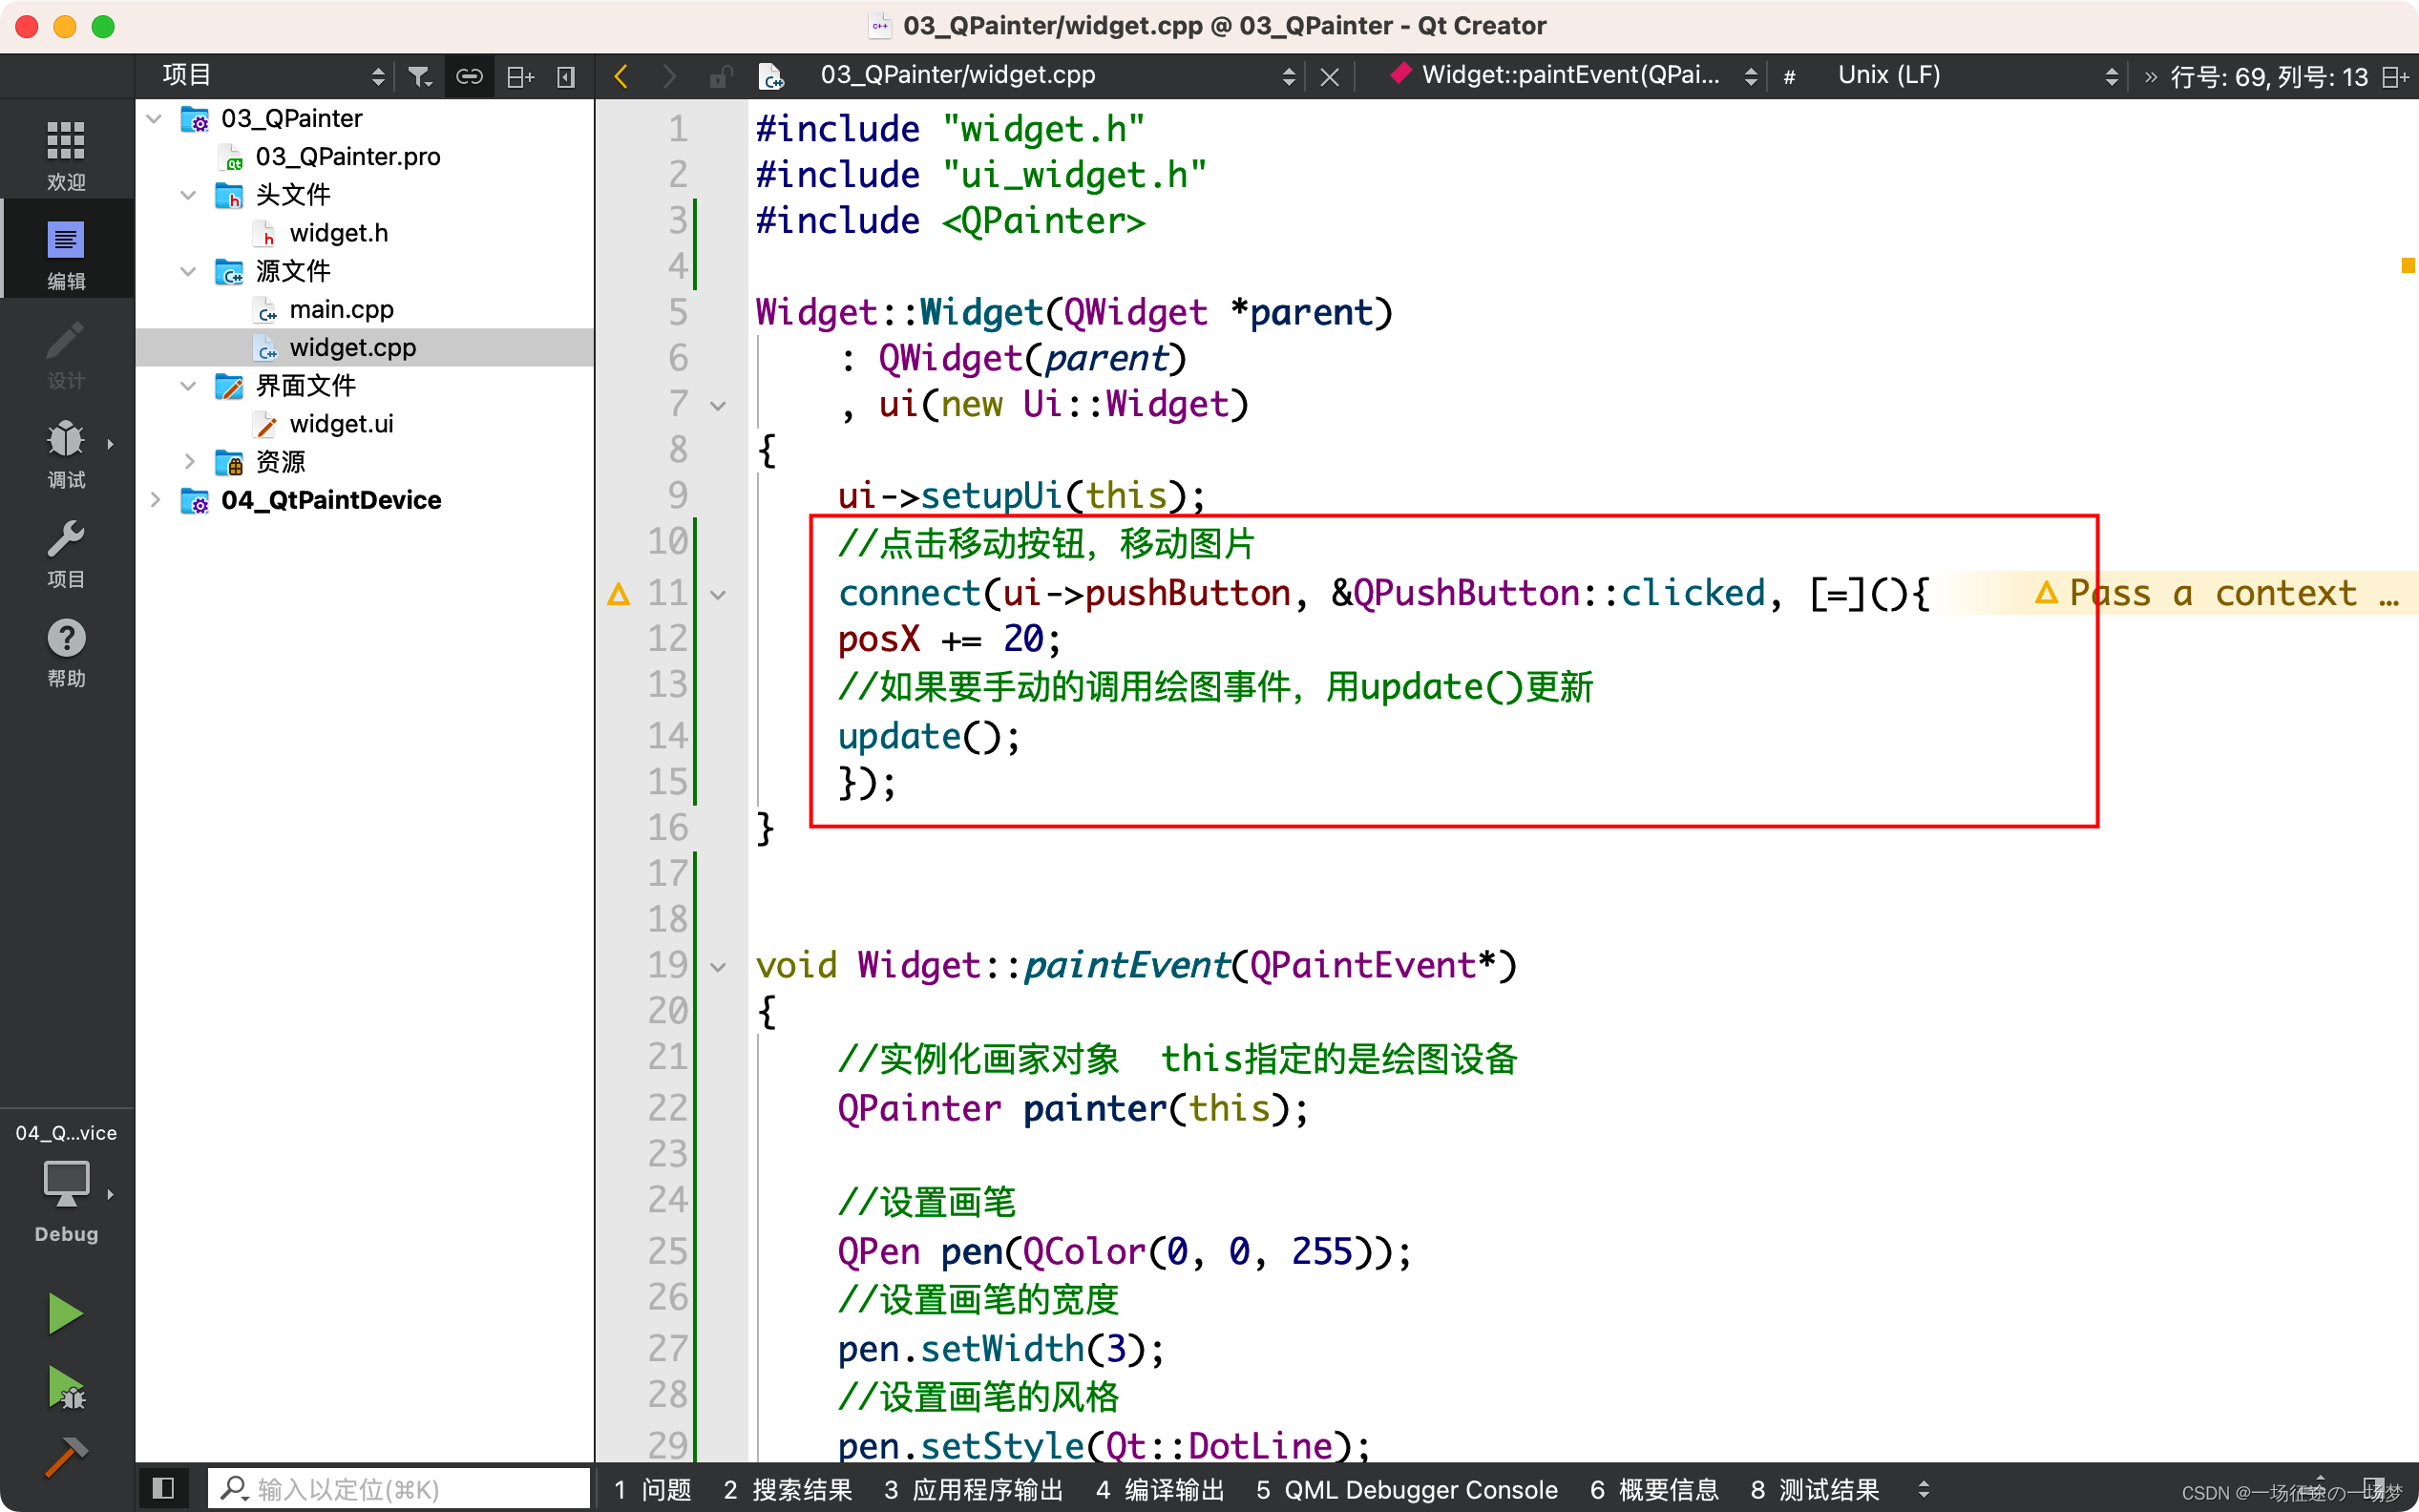
Task: Toggle synchronize with editor link icon
Action: [x=469, y=76]
